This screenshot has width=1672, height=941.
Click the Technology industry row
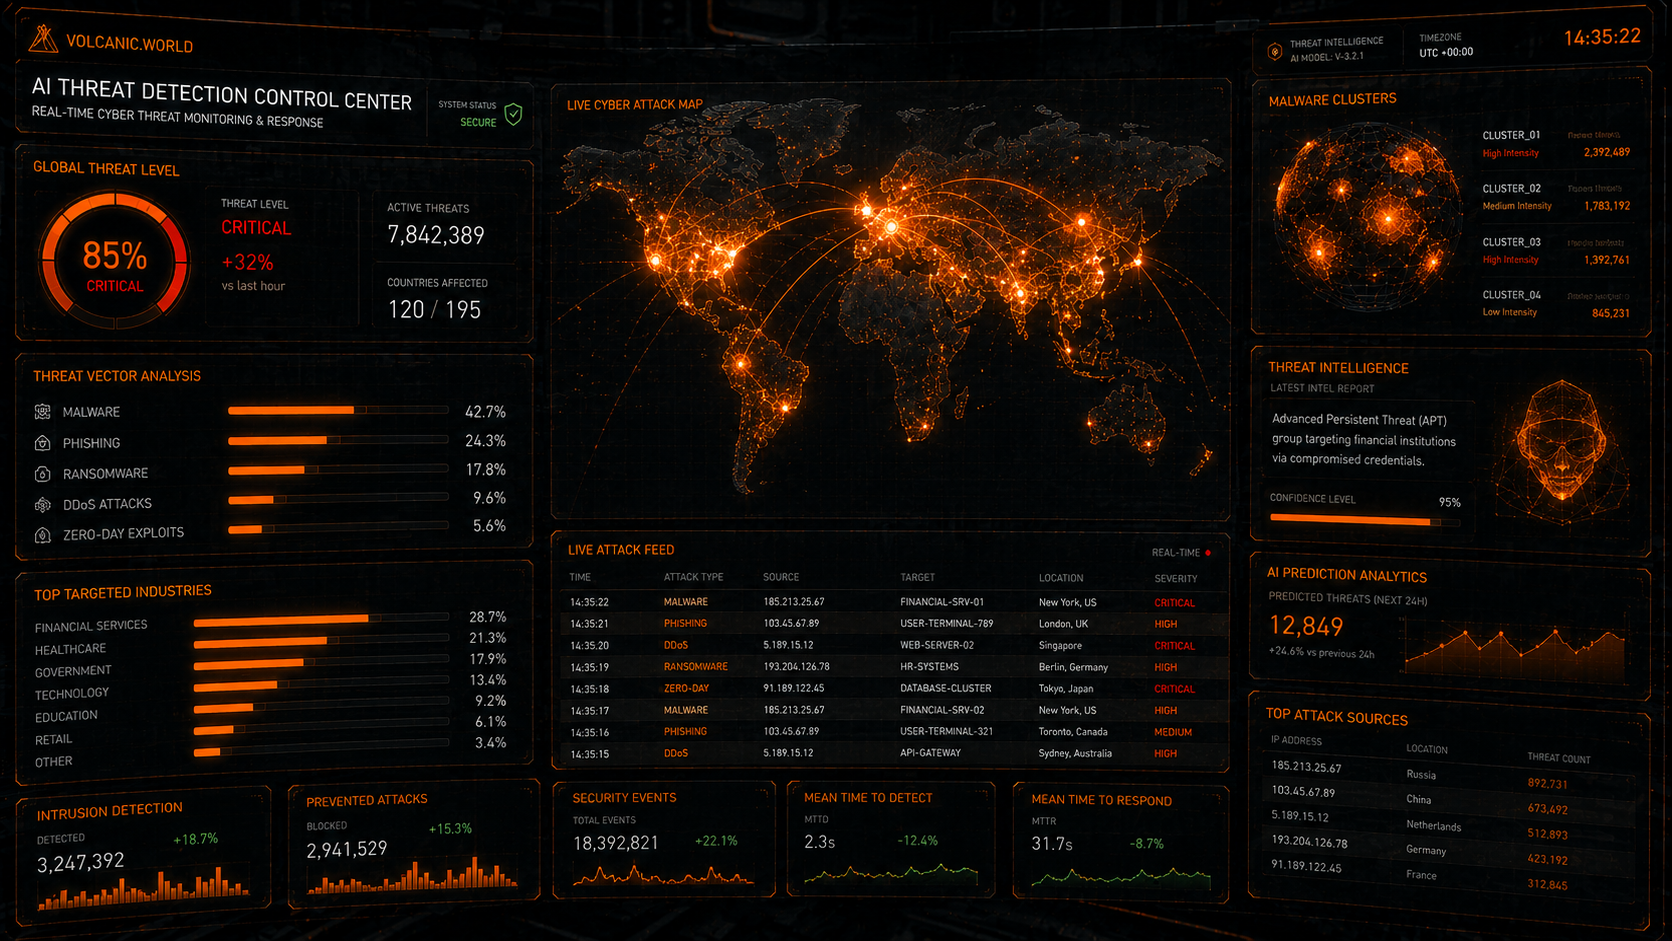point(270,687)
